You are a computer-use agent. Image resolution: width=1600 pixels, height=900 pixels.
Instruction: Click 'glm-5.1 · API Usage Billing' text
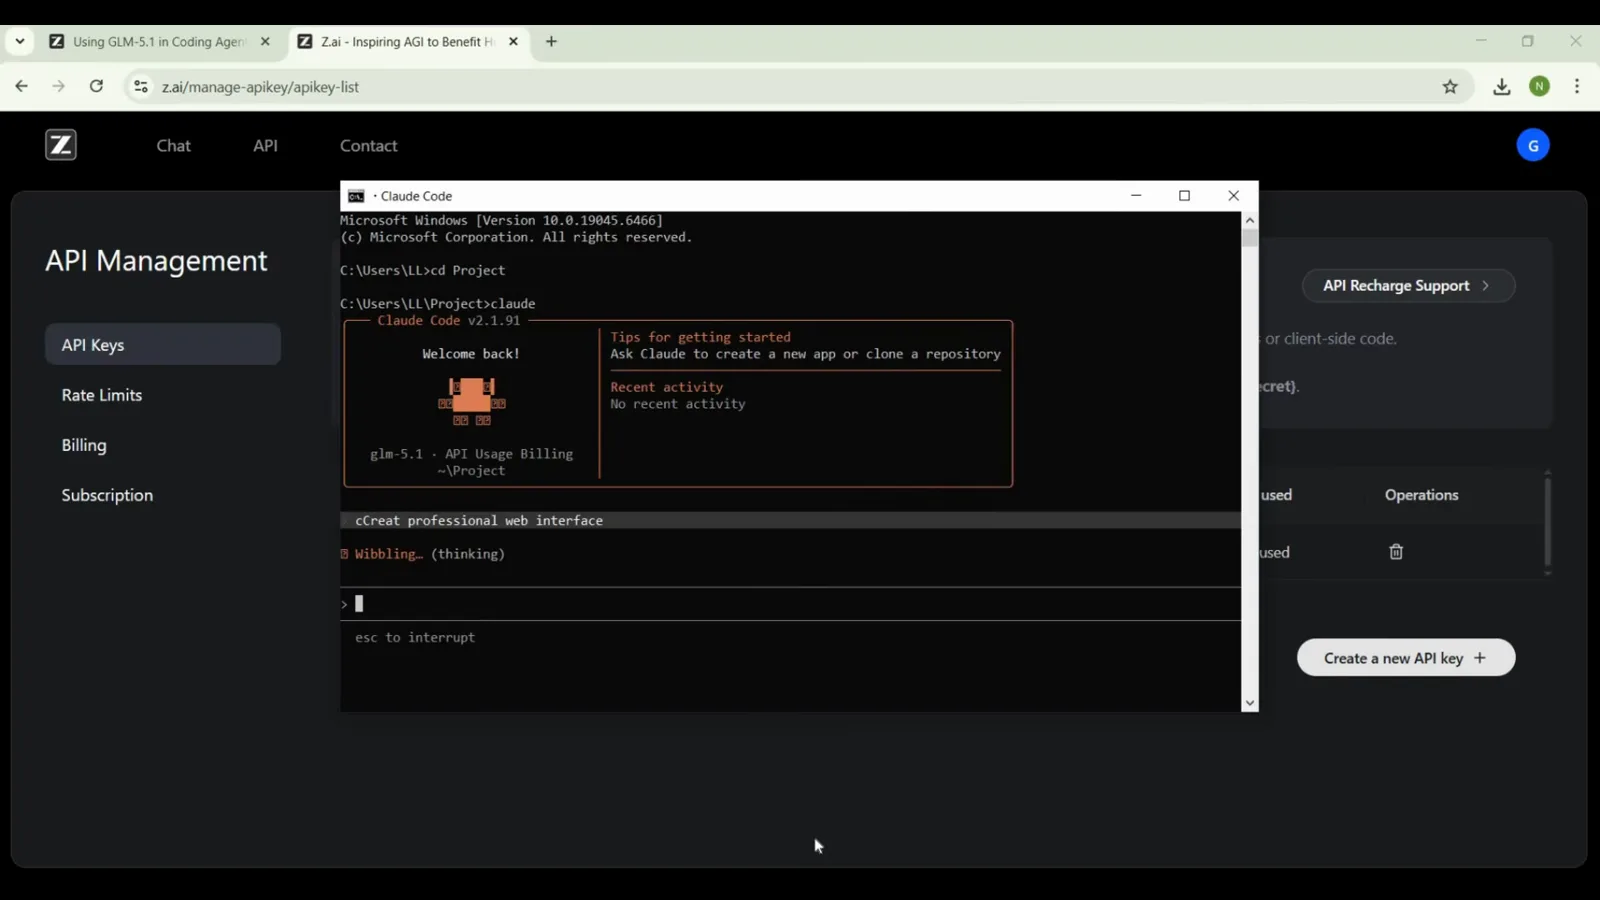(x=471, y=454)
